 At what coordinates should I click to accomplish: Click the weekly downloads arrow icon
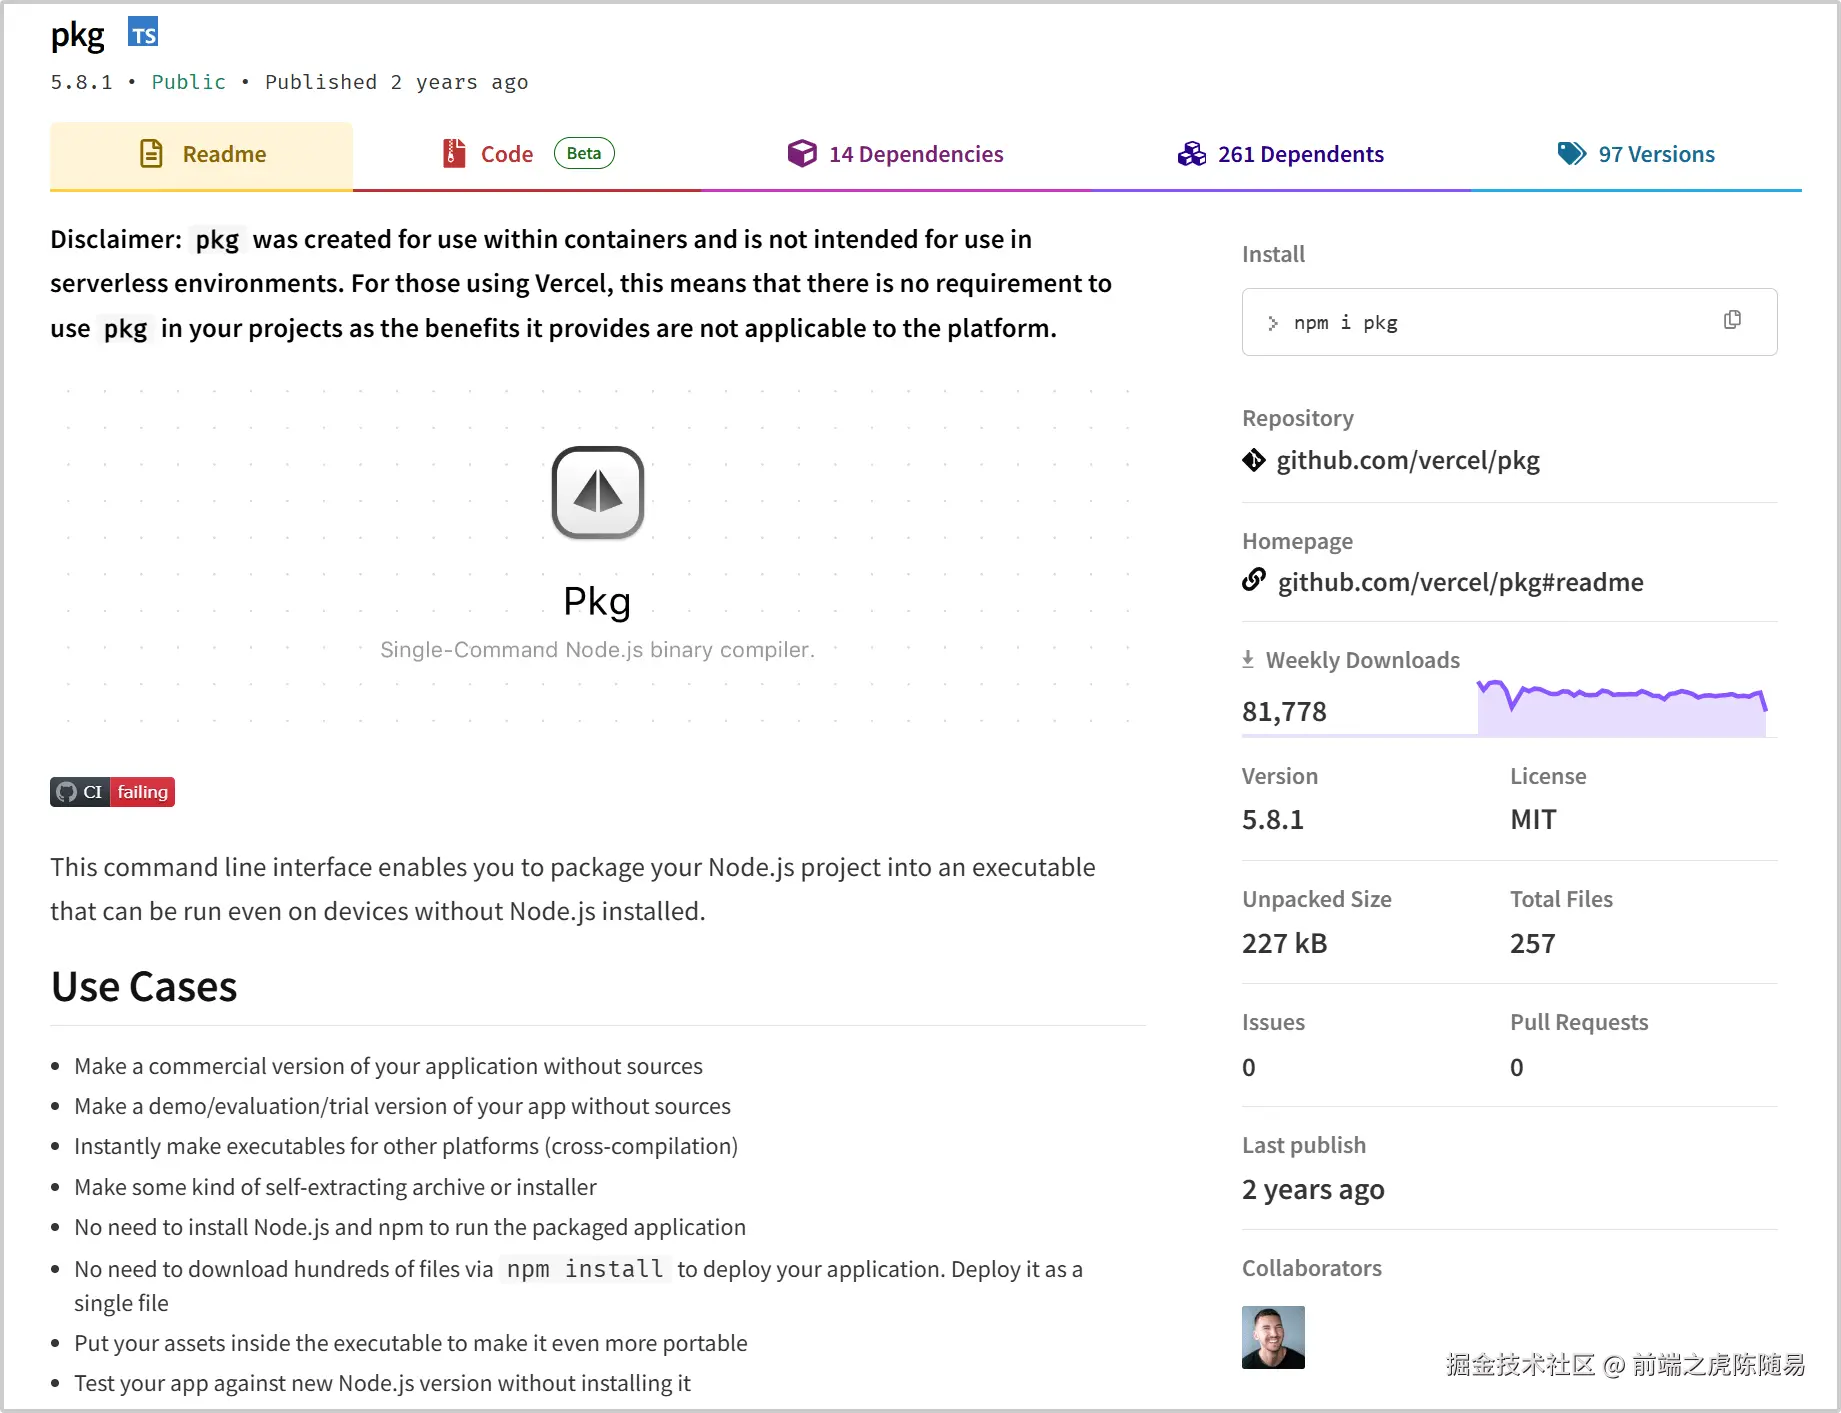point(1248,659)
